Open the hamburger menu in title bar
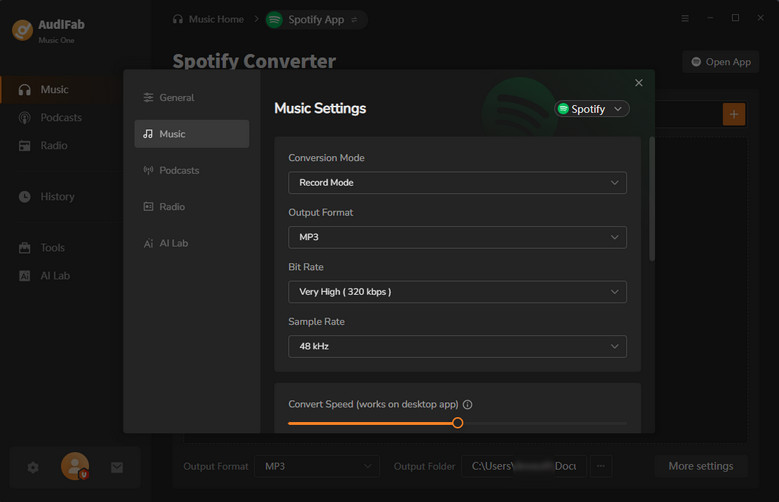This screenshot has width=779, height=502. [685, 18]
